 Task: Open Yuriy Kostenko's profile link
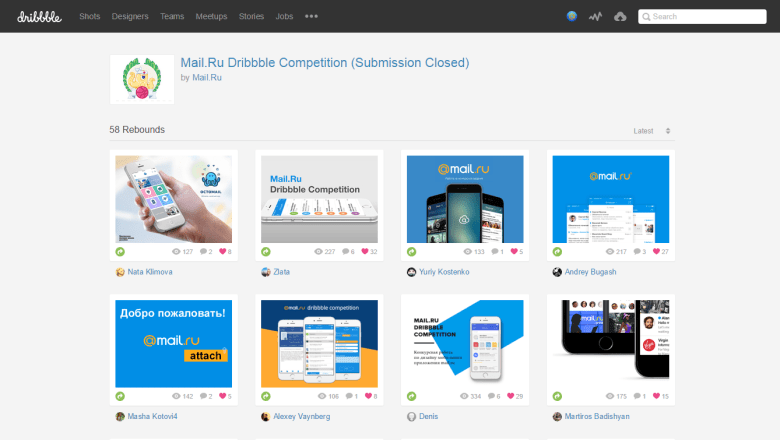click(x=444, y=272)
